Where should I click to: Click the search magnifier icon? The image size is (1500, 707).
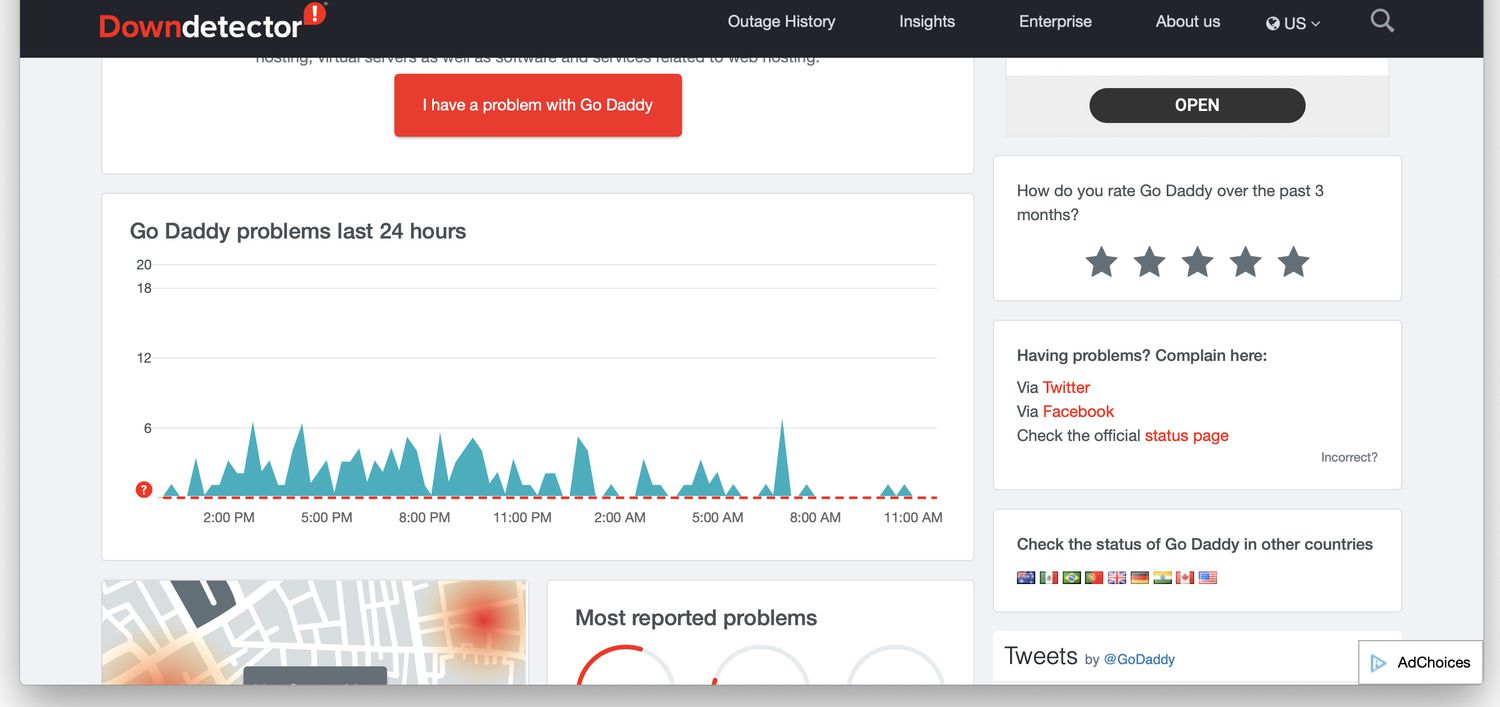point(1382,21)
